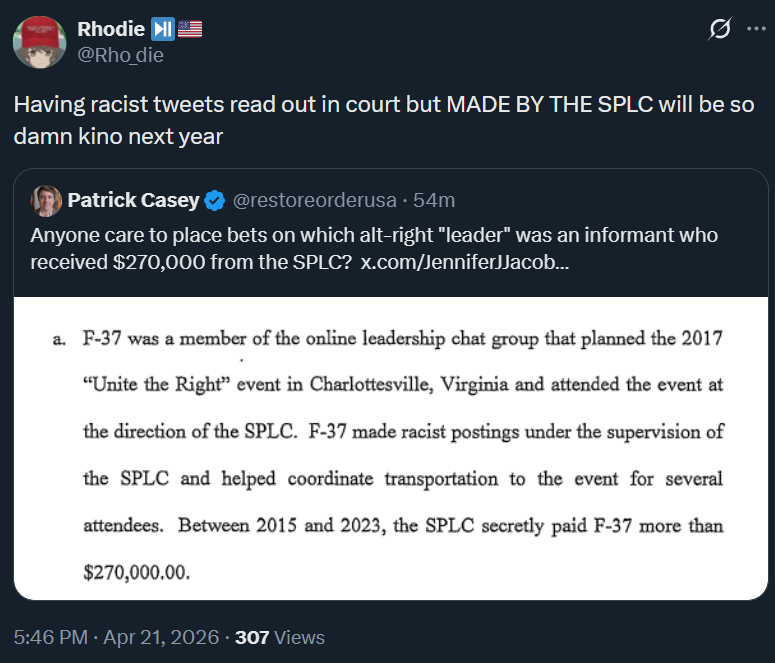Click blue verified badge next to Patrick Casey
The width and height of the screenshot is (775, 663).
coord(214,201)
